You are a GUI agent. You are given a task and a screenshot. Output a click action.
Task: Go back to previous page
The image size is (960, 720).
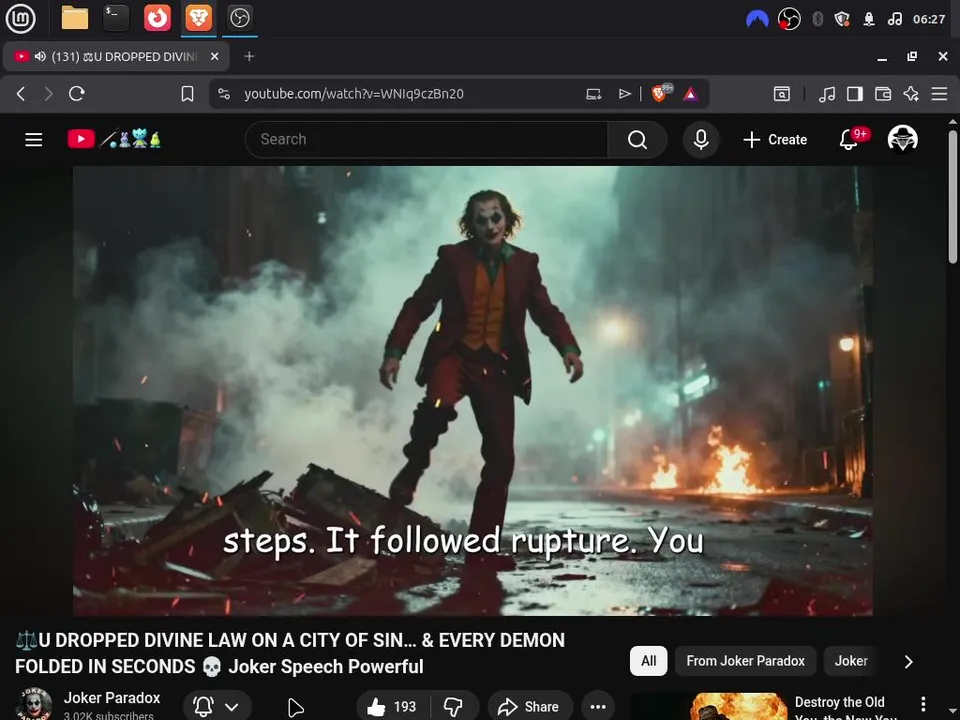(21, 94)
